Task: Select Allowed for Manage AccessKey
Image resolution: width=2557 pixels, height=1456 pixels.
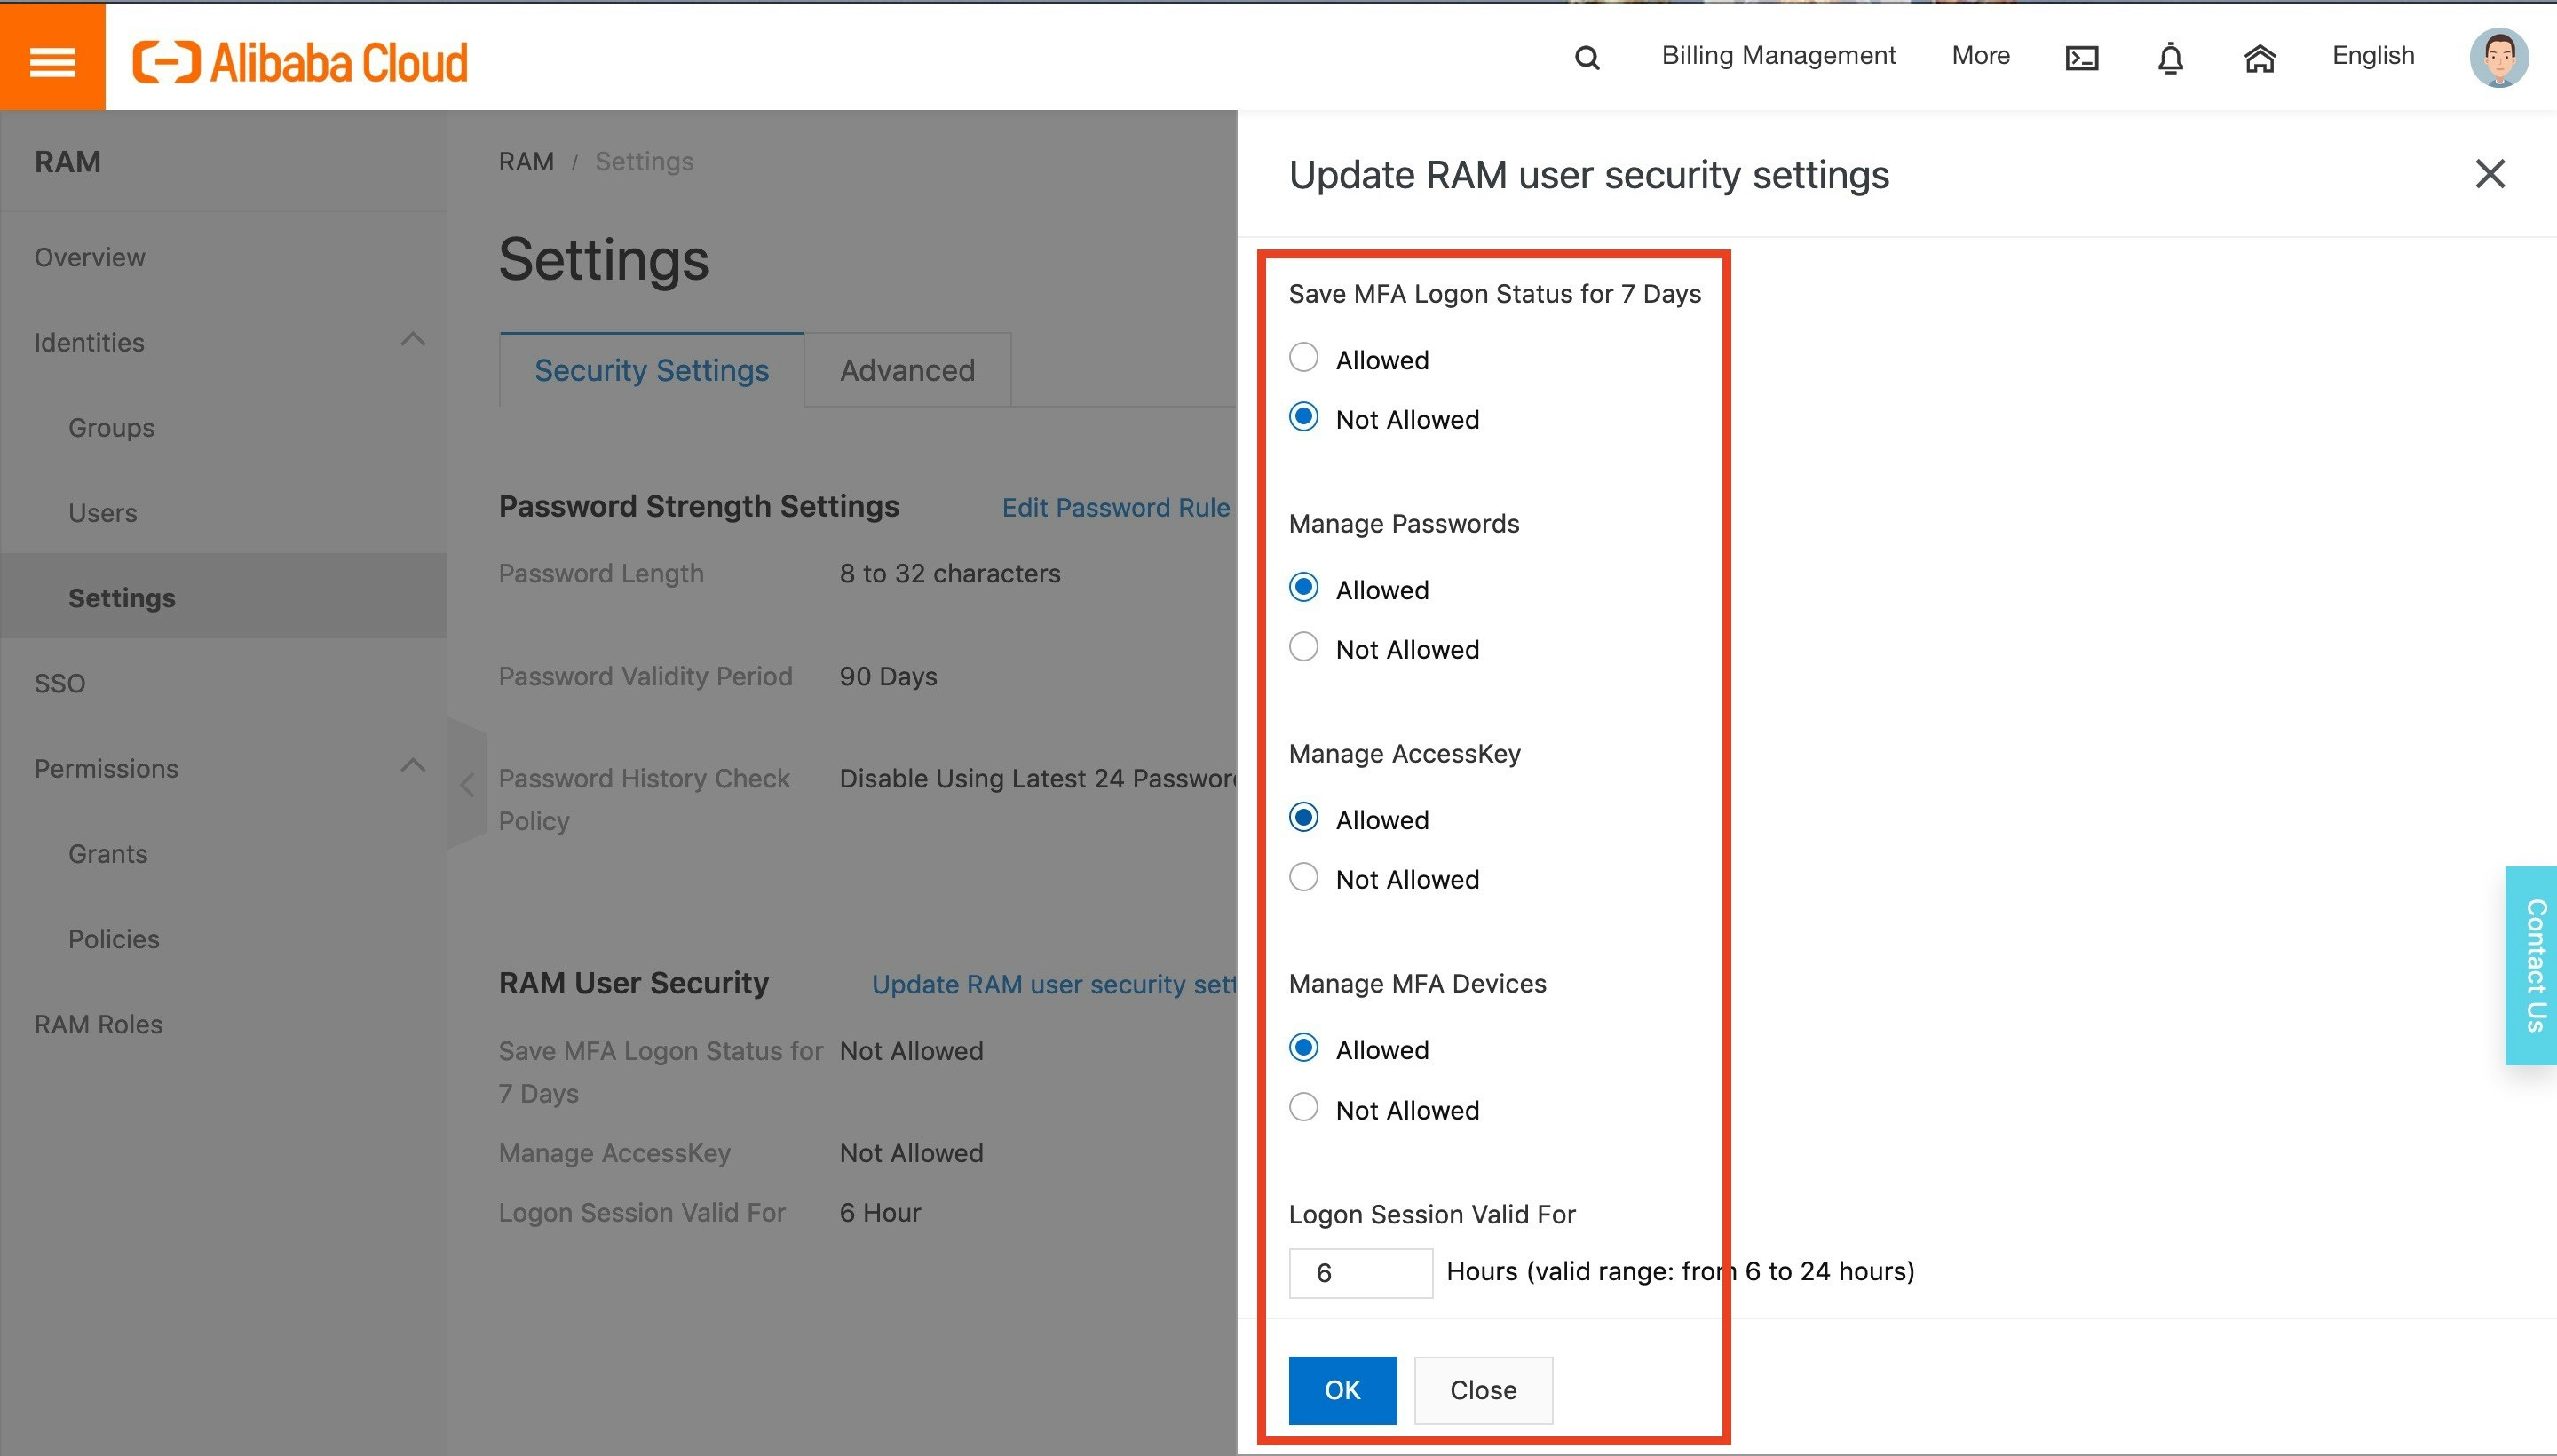Action: point(1303,818)
